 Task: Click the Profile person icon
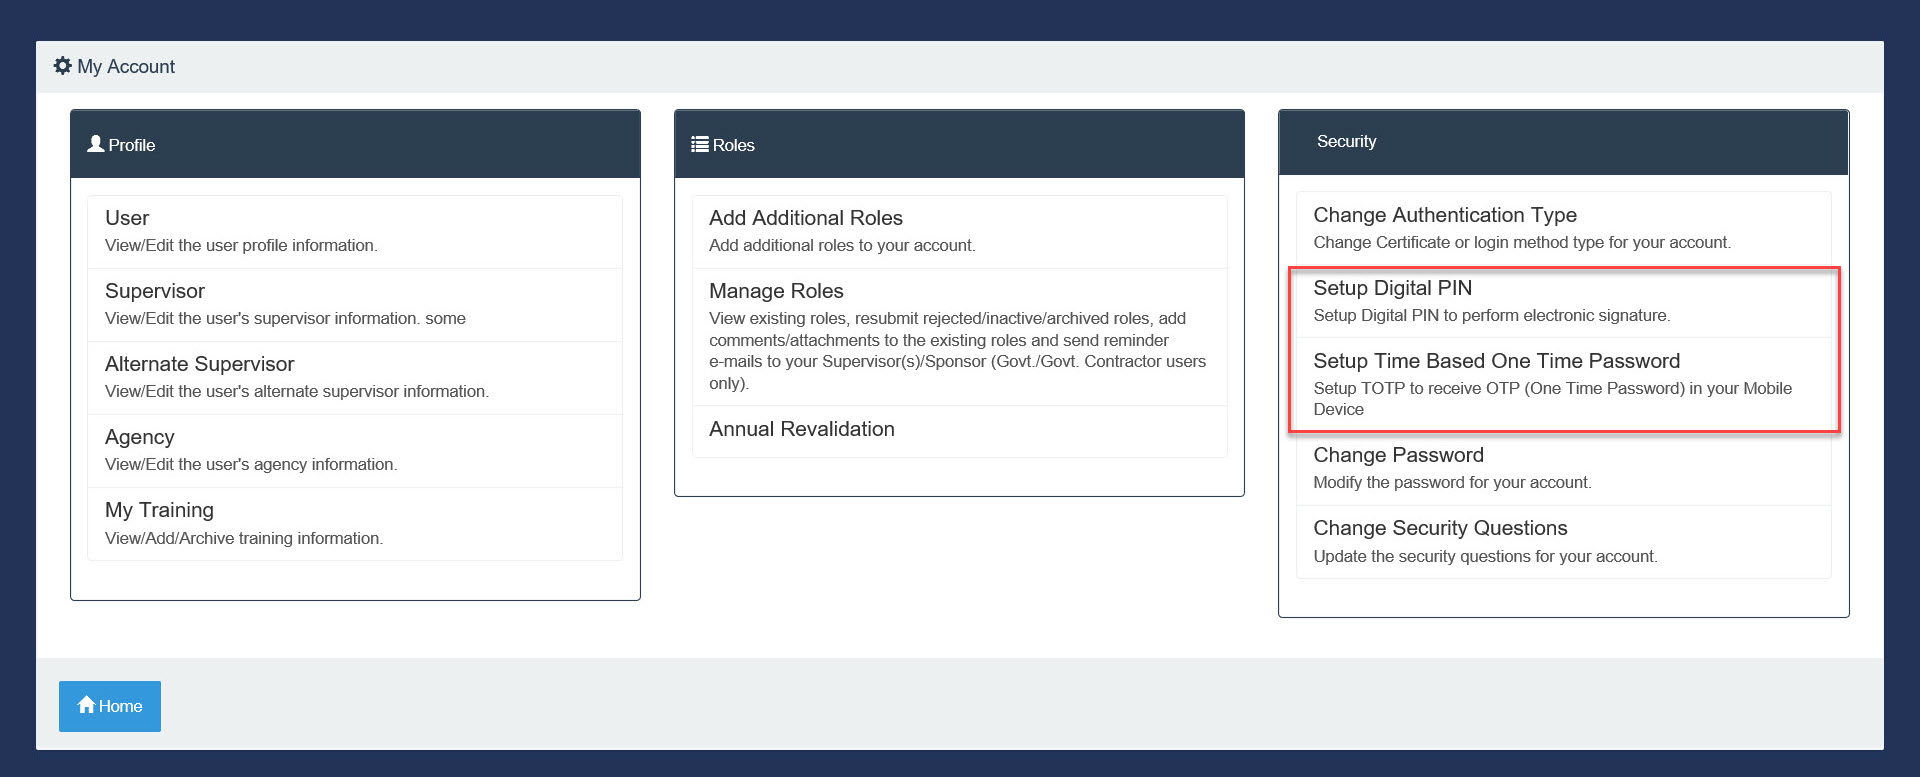click(96, 144)
